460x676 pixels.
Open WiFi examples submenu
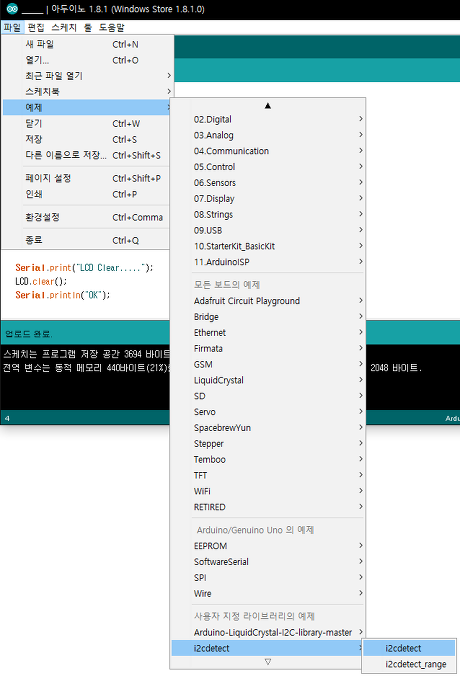click(x=268, y=491)
